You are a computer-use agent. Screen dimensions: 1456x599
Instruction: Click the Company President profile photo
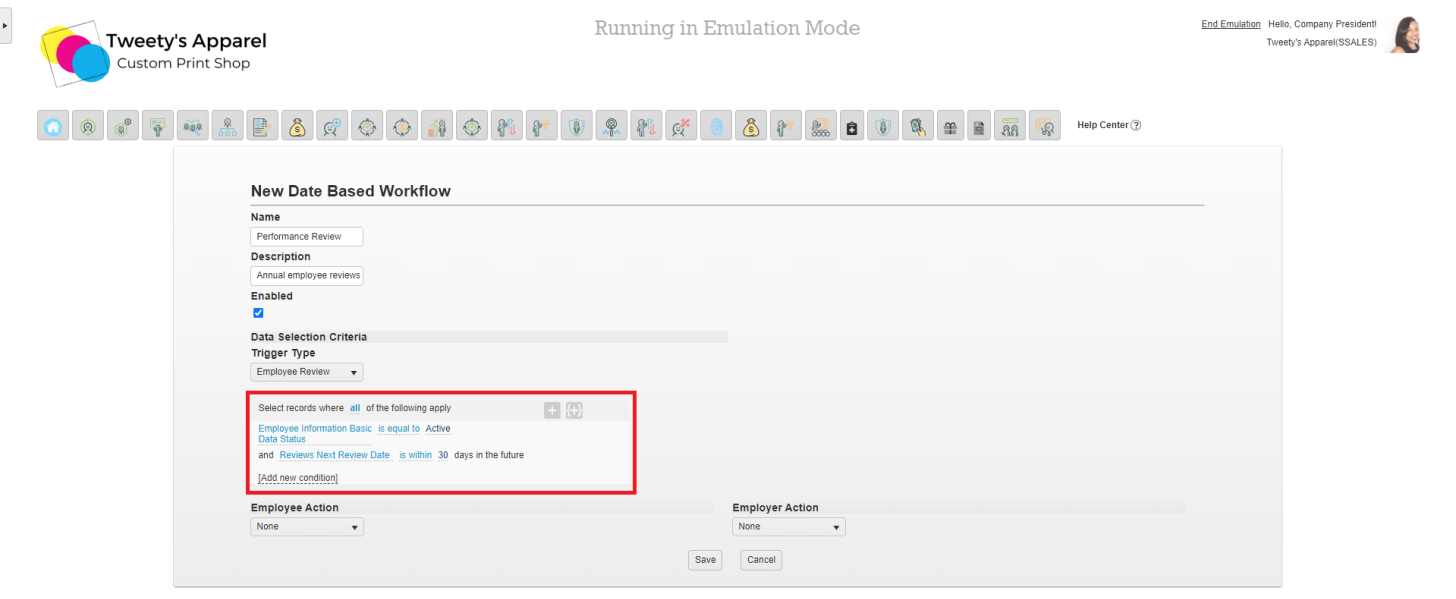(x=1405, y=34)
